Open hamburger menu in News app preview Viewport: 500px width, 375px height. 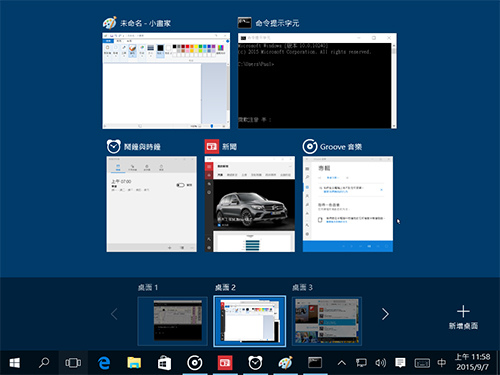(x=209, y=166)
